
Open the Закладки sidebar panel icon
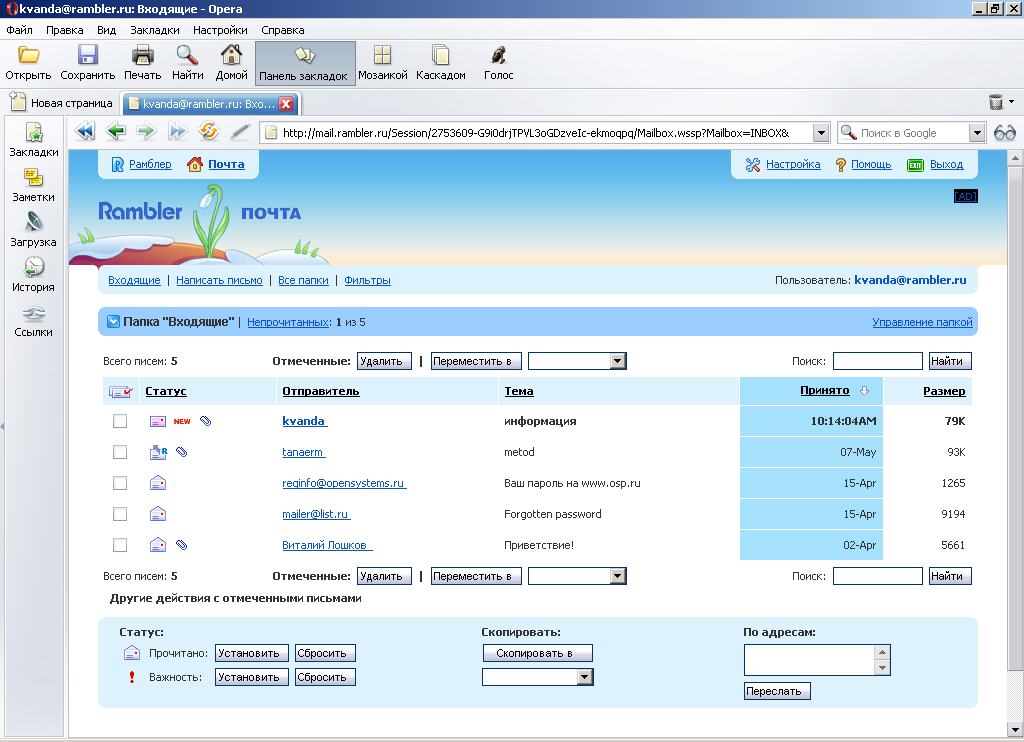coord(34,133)
